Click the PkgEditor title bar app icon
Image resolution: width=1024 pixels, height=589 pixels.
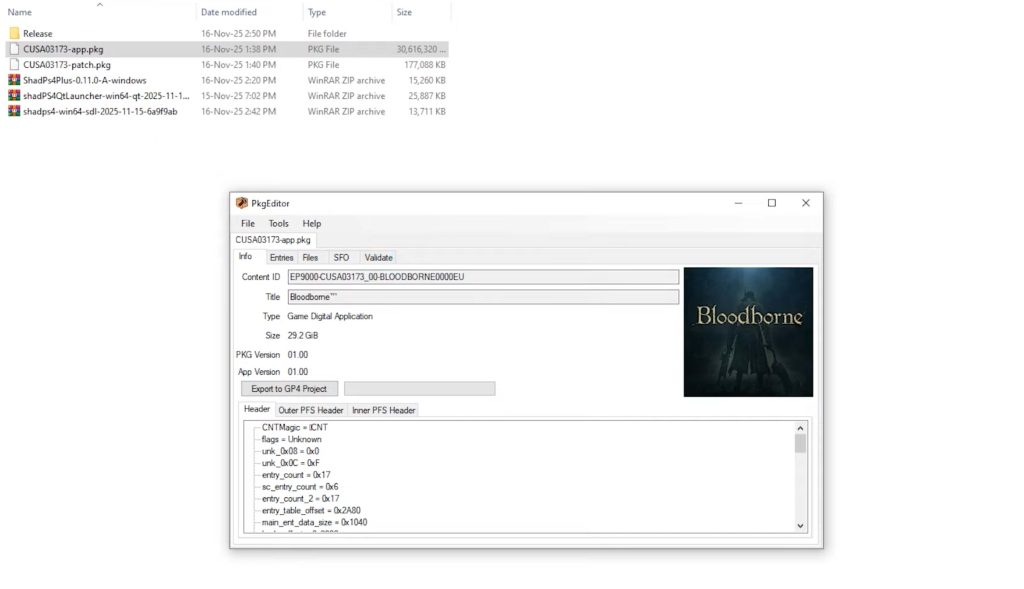pos(242,203)
